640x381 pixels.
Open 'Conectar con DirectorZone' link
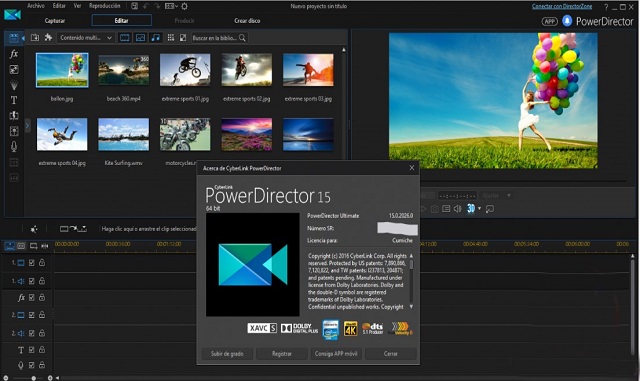(x=562, y=6)
